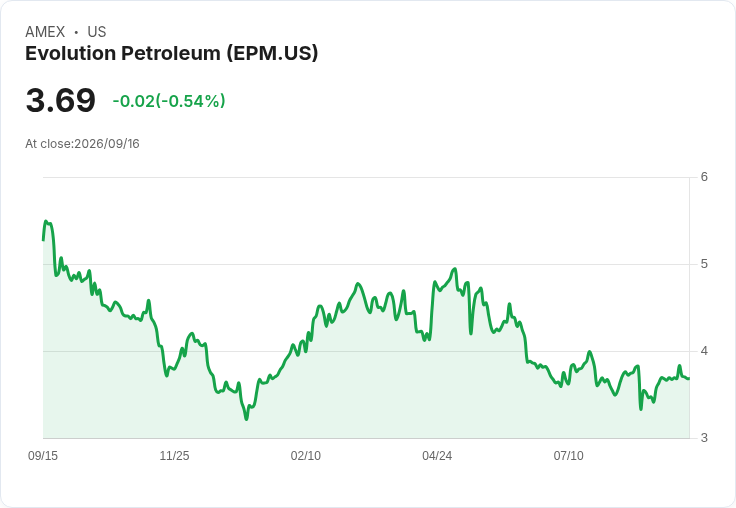Click the lowest trough of the price line
The width and height of the screenshot is (736, 508).
pos(246,419)
